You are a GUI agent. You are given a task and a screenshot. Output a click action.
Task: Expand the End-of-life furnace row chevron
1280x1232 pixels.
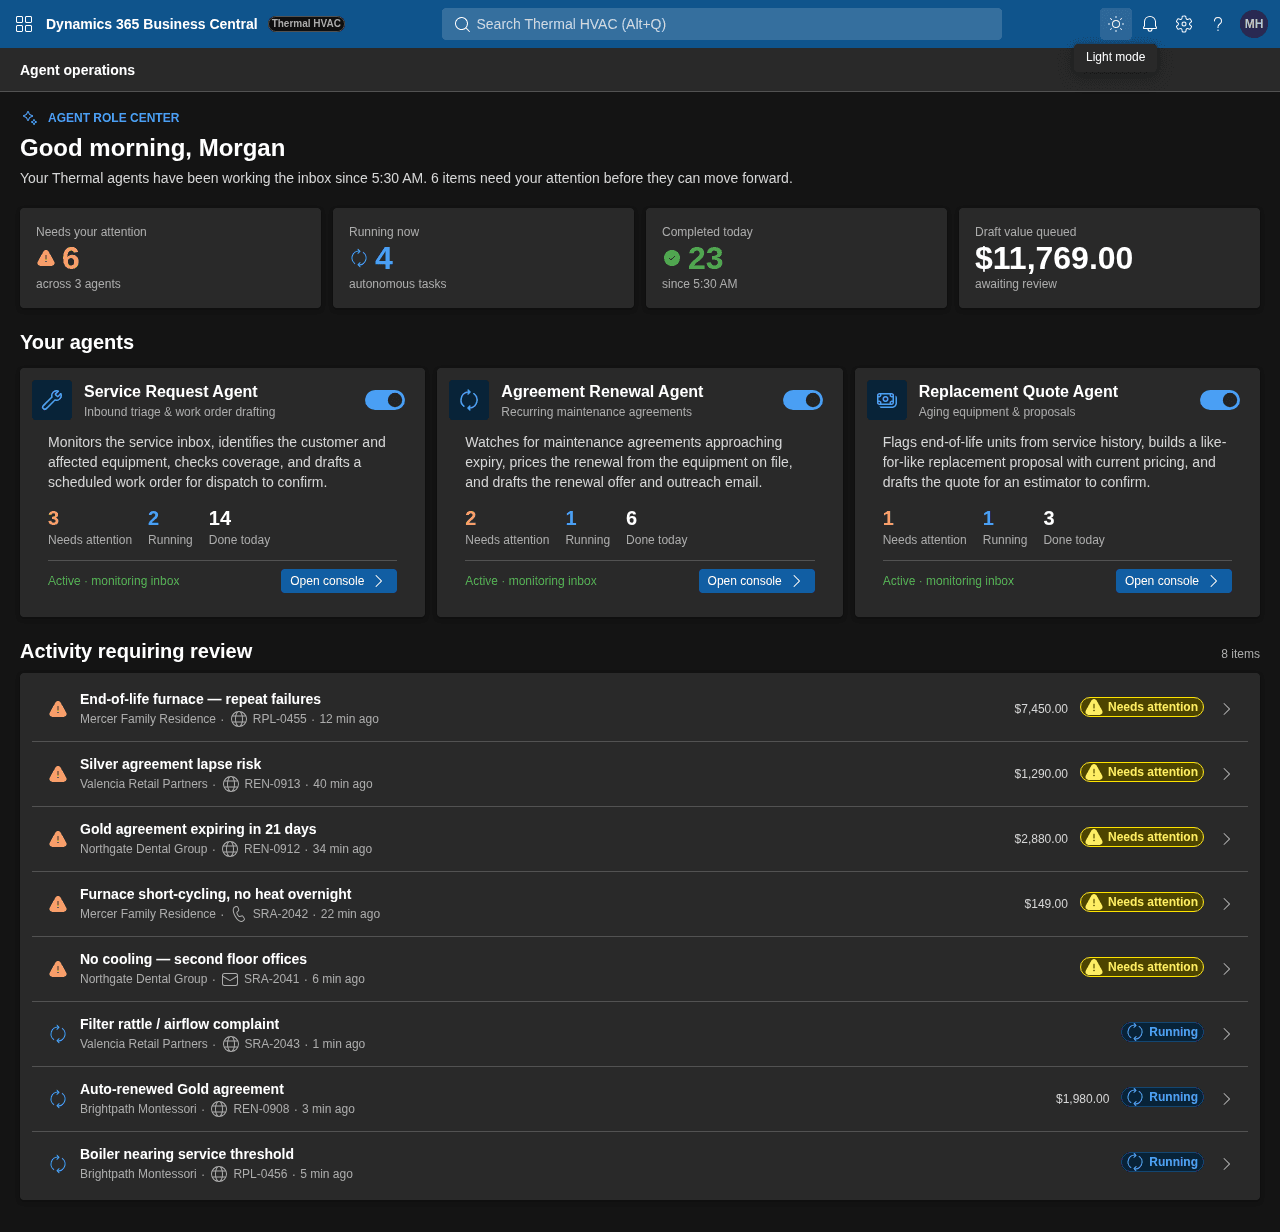pos(1227,709)
